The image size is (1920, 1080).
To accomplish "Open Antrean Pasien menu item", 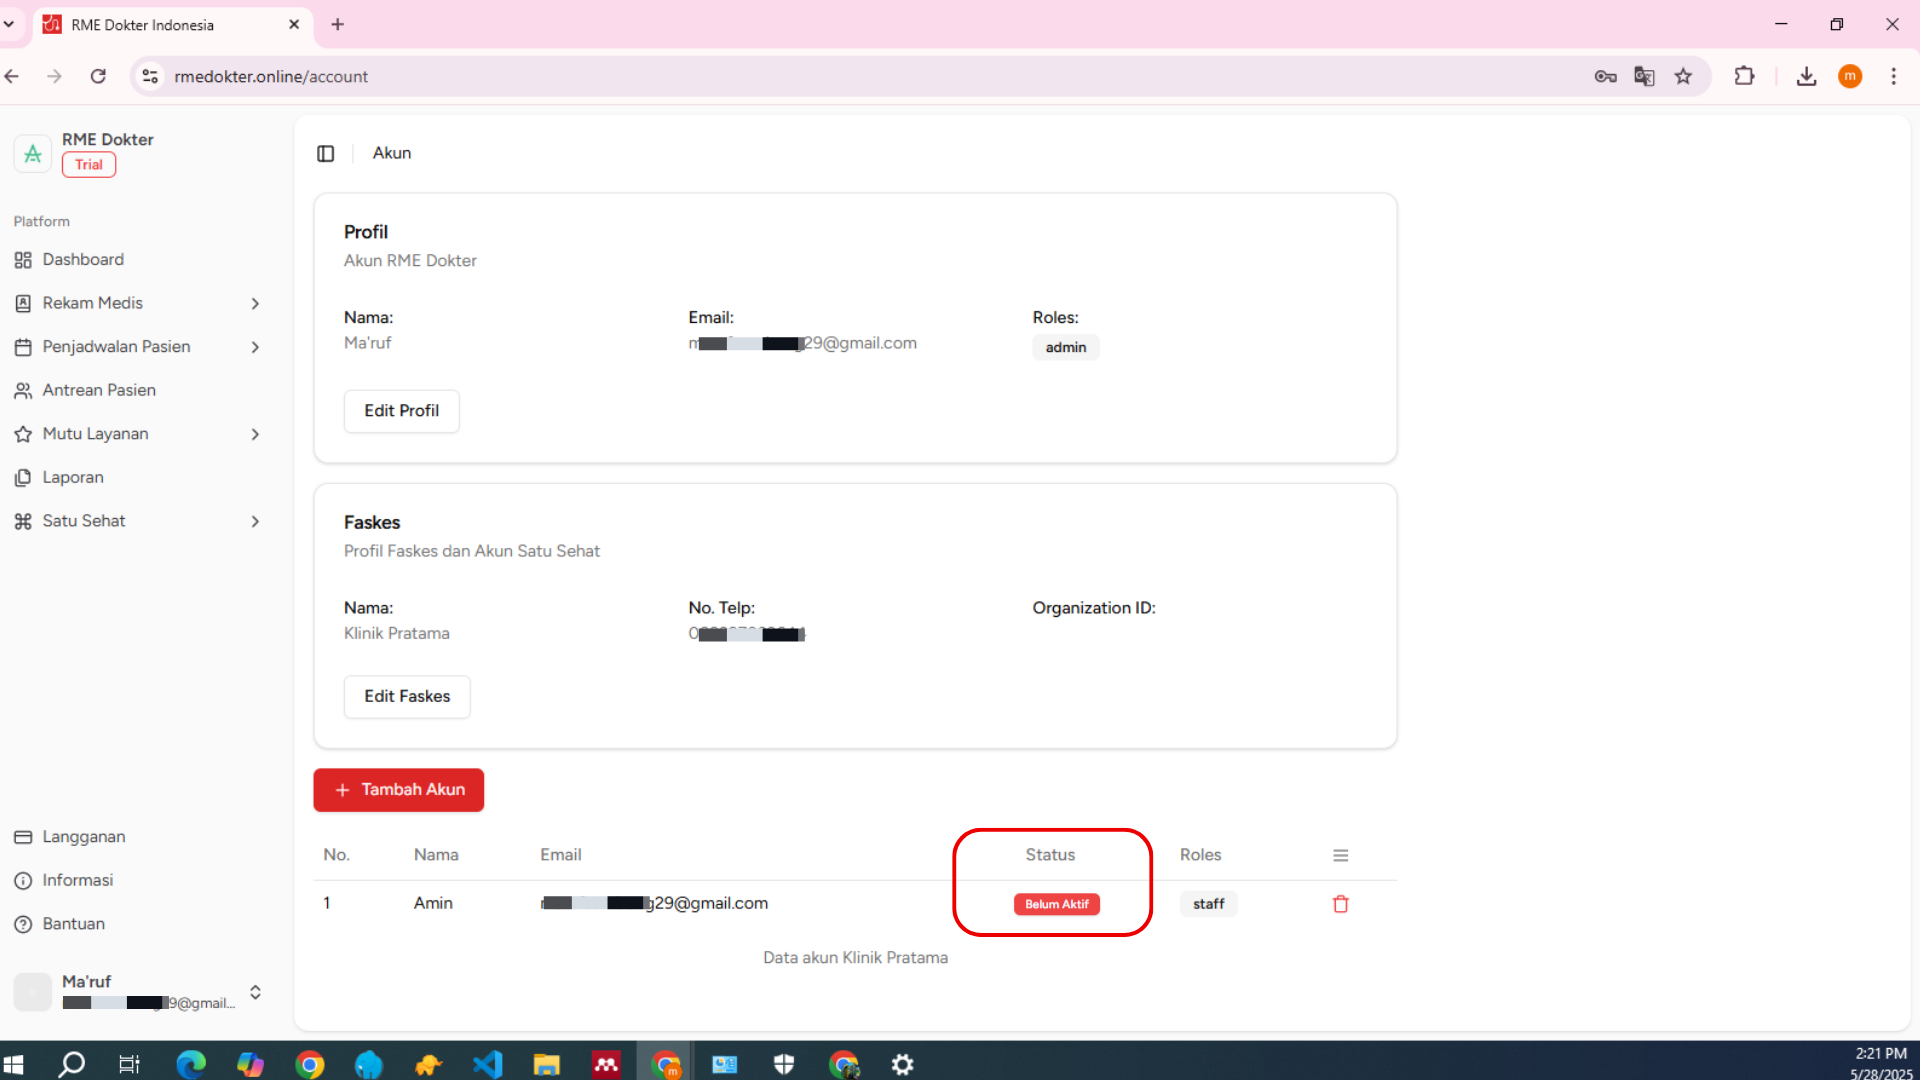I will 99,390.
